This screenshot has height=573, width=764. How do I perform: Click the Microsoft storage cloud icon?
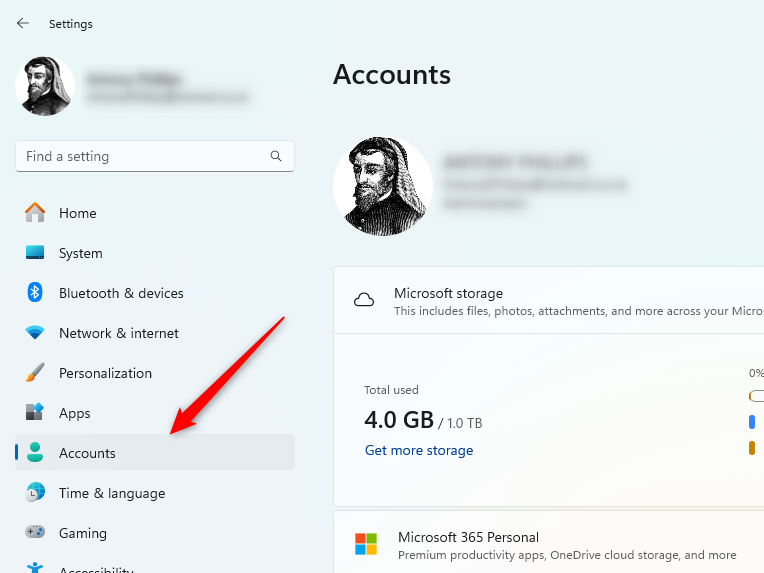coord(363,300)
